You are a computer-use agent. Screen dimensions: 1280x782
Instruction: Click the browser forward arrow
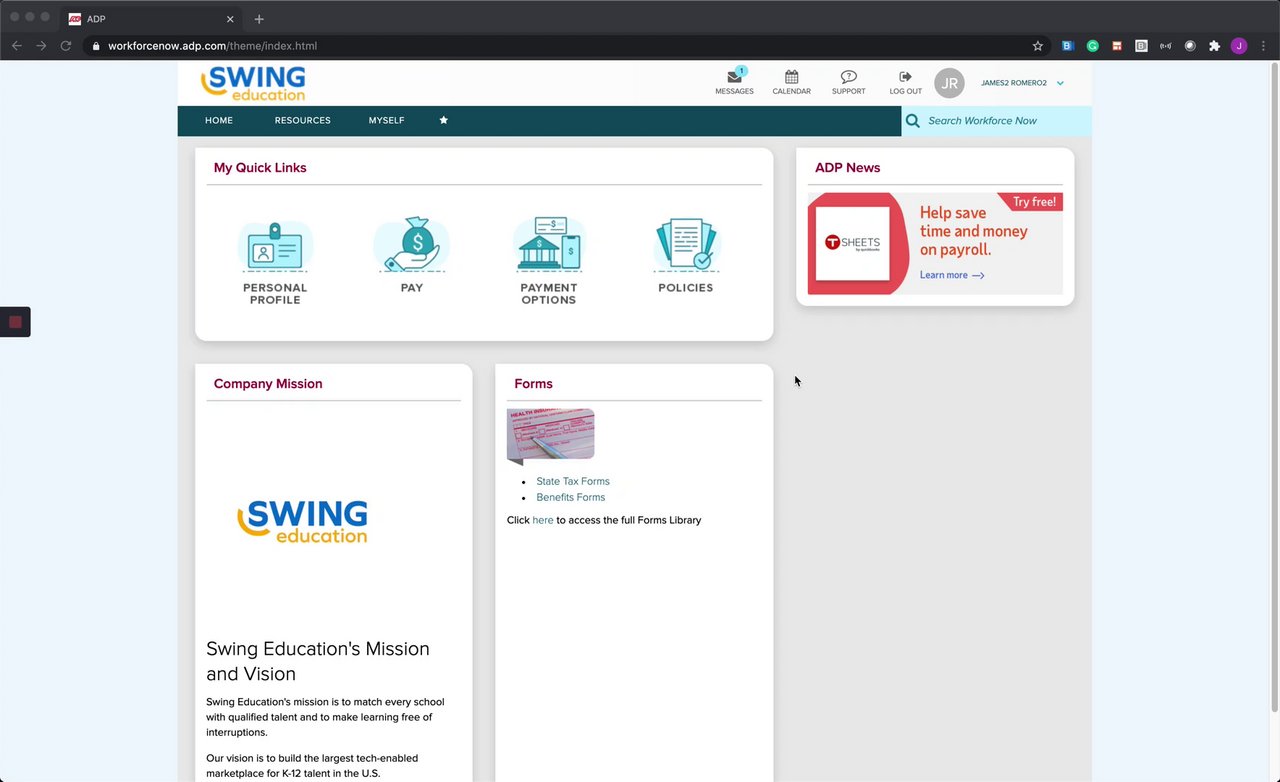[x=41, y=46]
